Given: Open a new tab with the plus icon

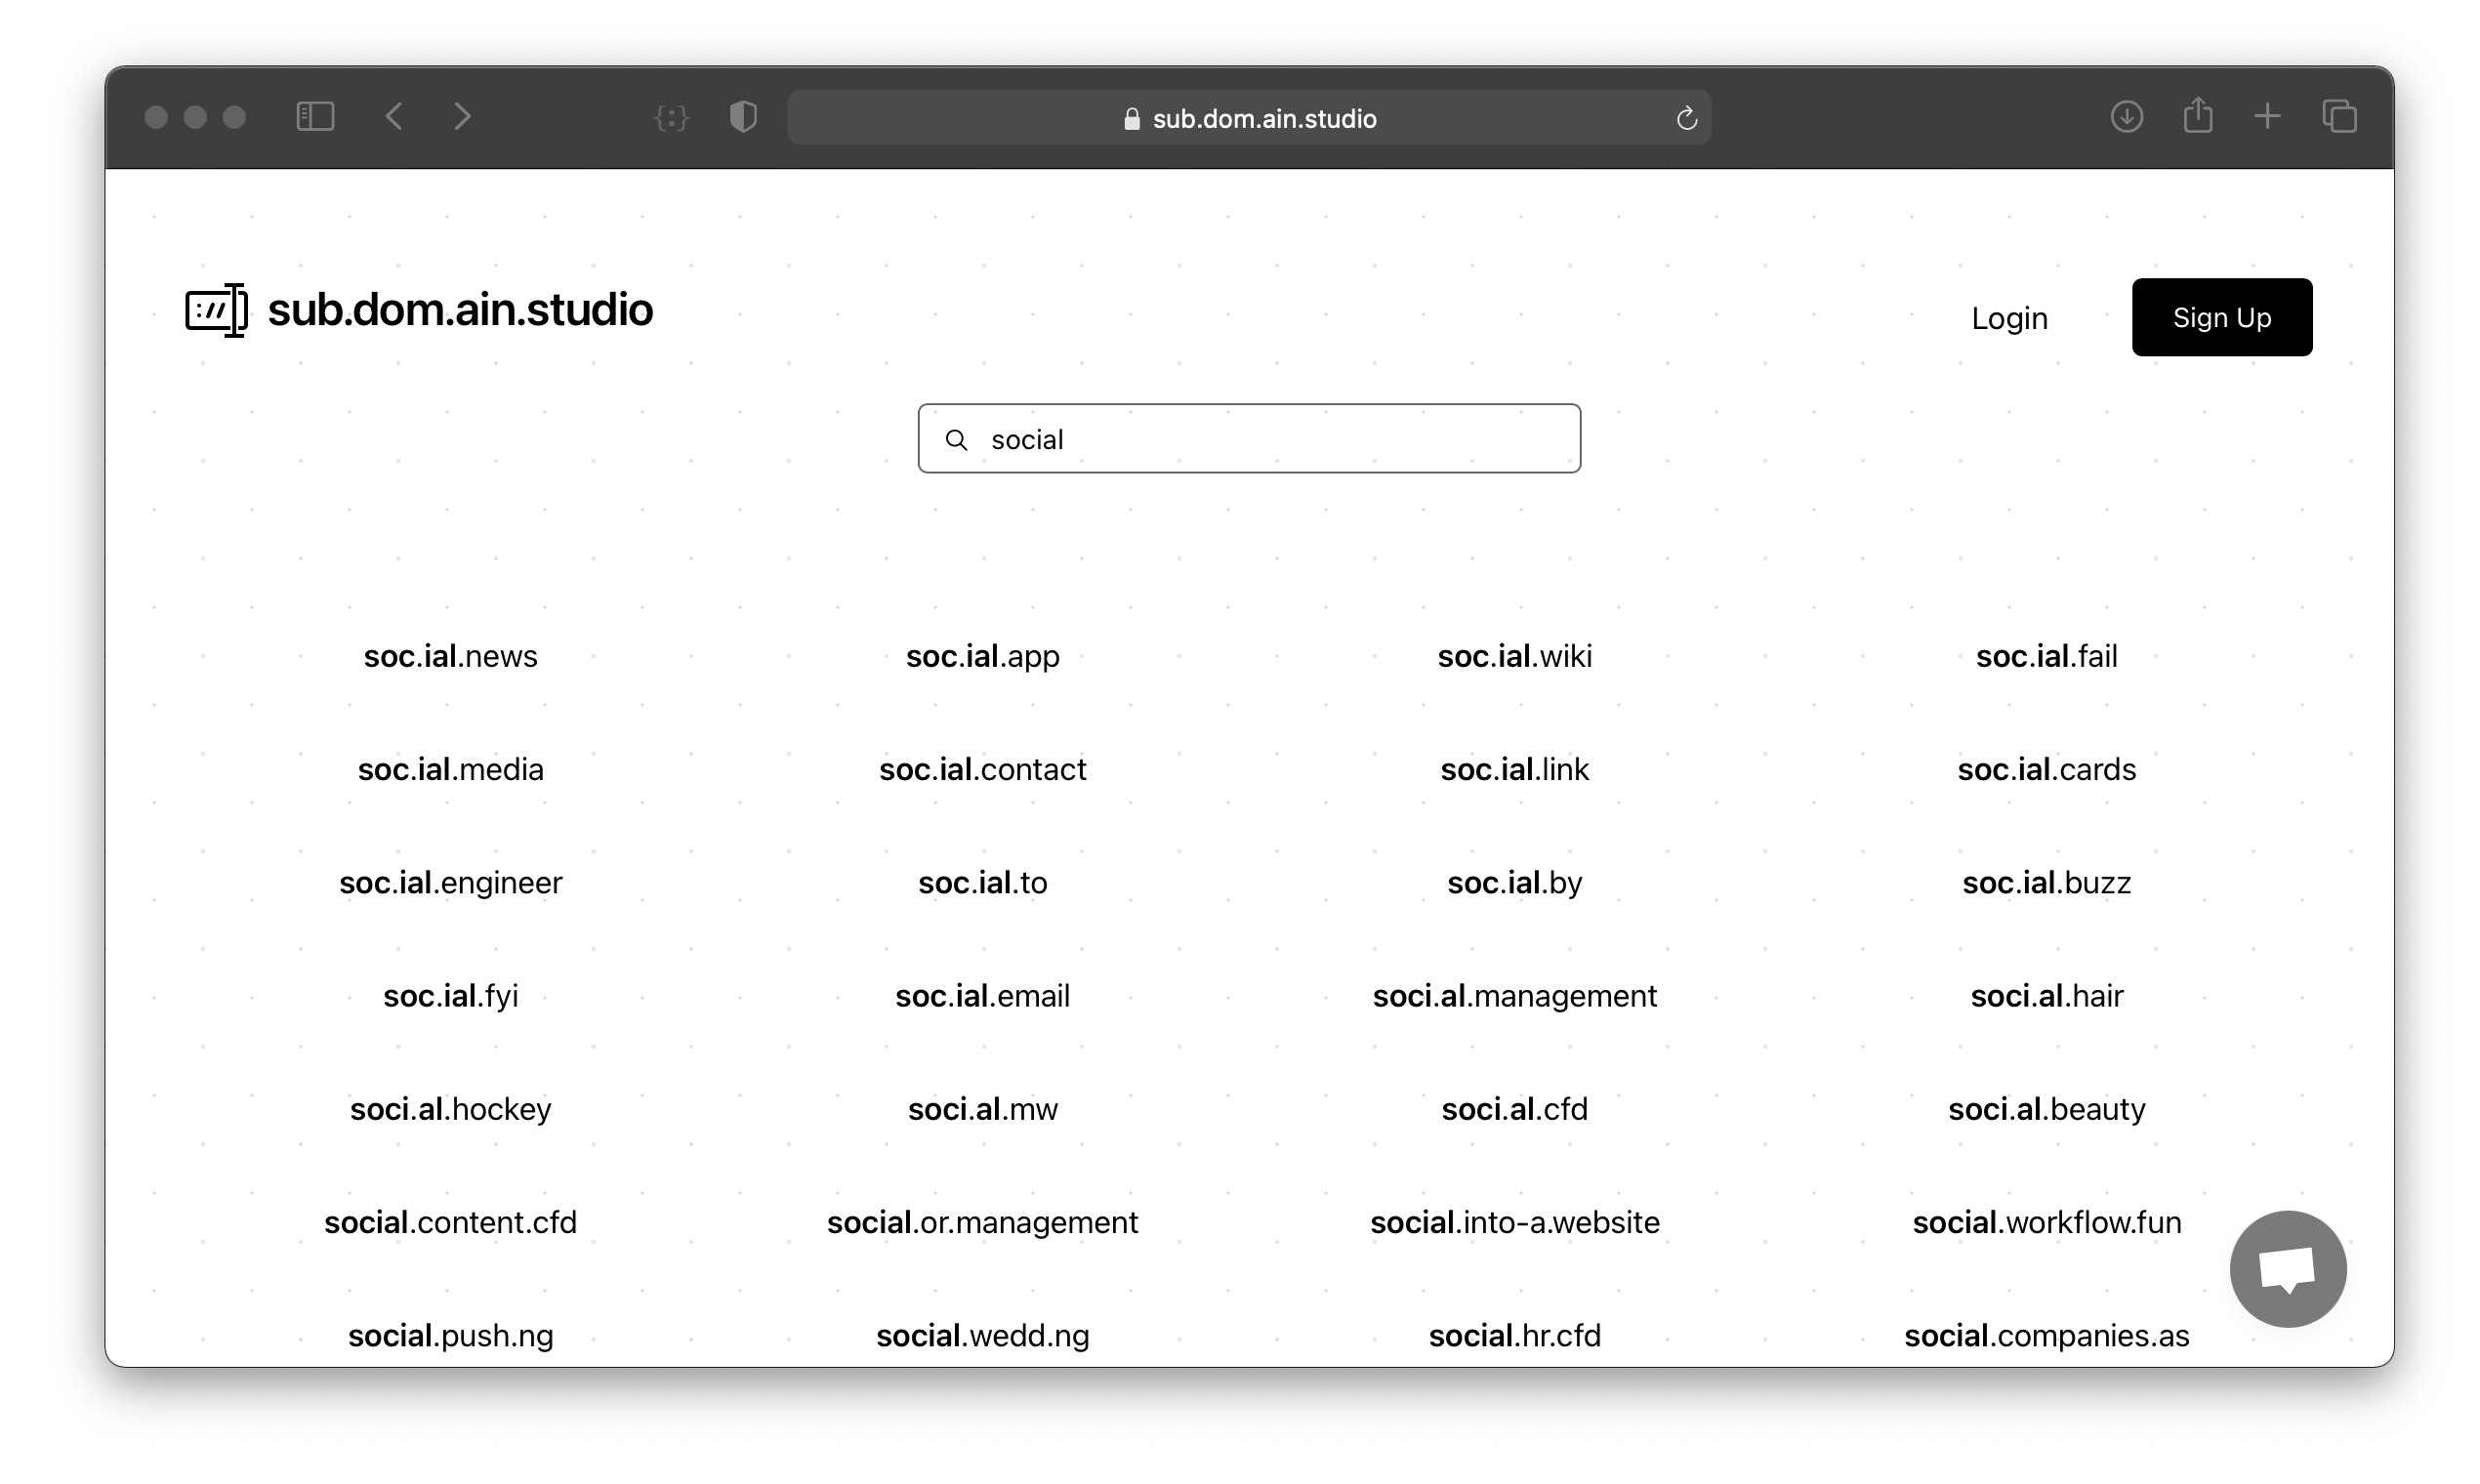Looking at the screenshot, I should point(2267,117).
